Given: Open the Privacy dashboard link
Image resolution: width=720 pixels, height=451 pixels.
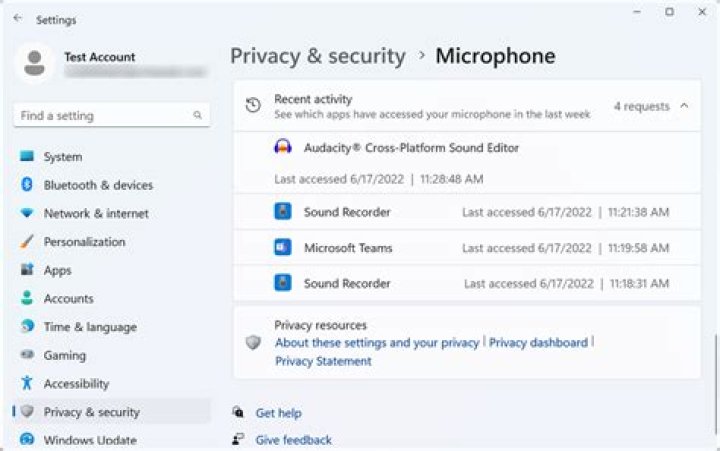Looking at the screenshot, I should tap(538, 343).
